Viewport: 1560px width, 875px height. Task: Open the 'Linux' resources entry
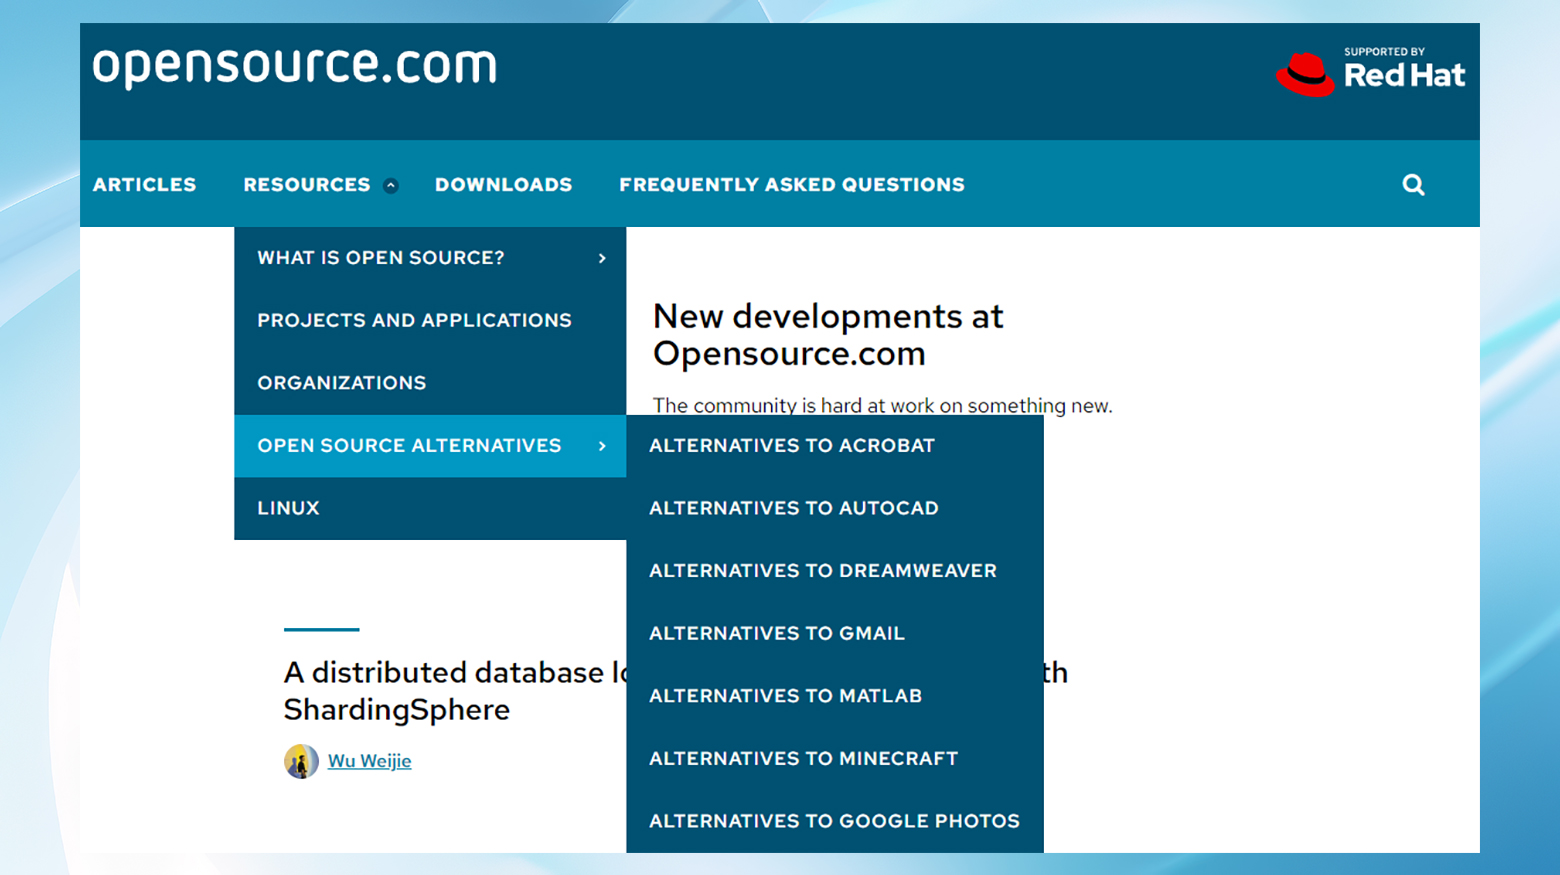[x=288, y=508]
